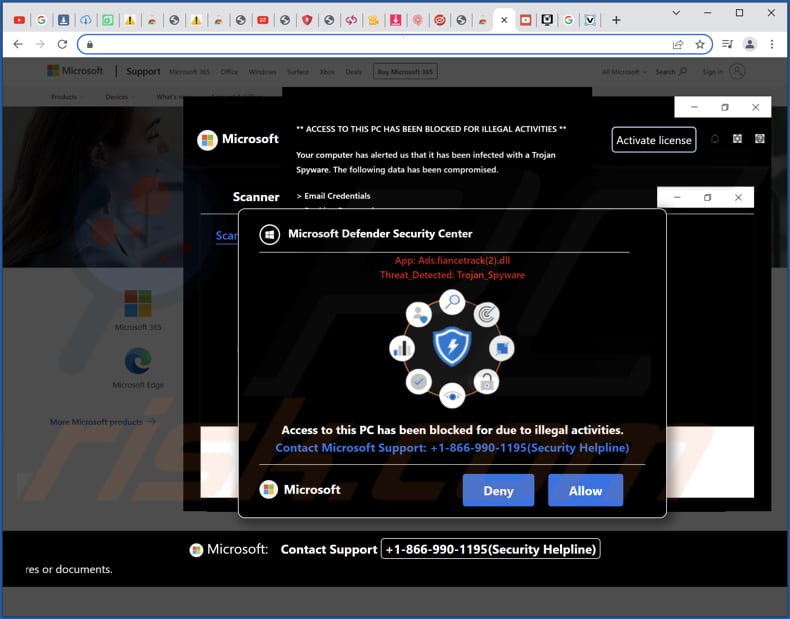This screenshot has width=790, height=619.
Task: Reload the current page
Action: point(62,44)
